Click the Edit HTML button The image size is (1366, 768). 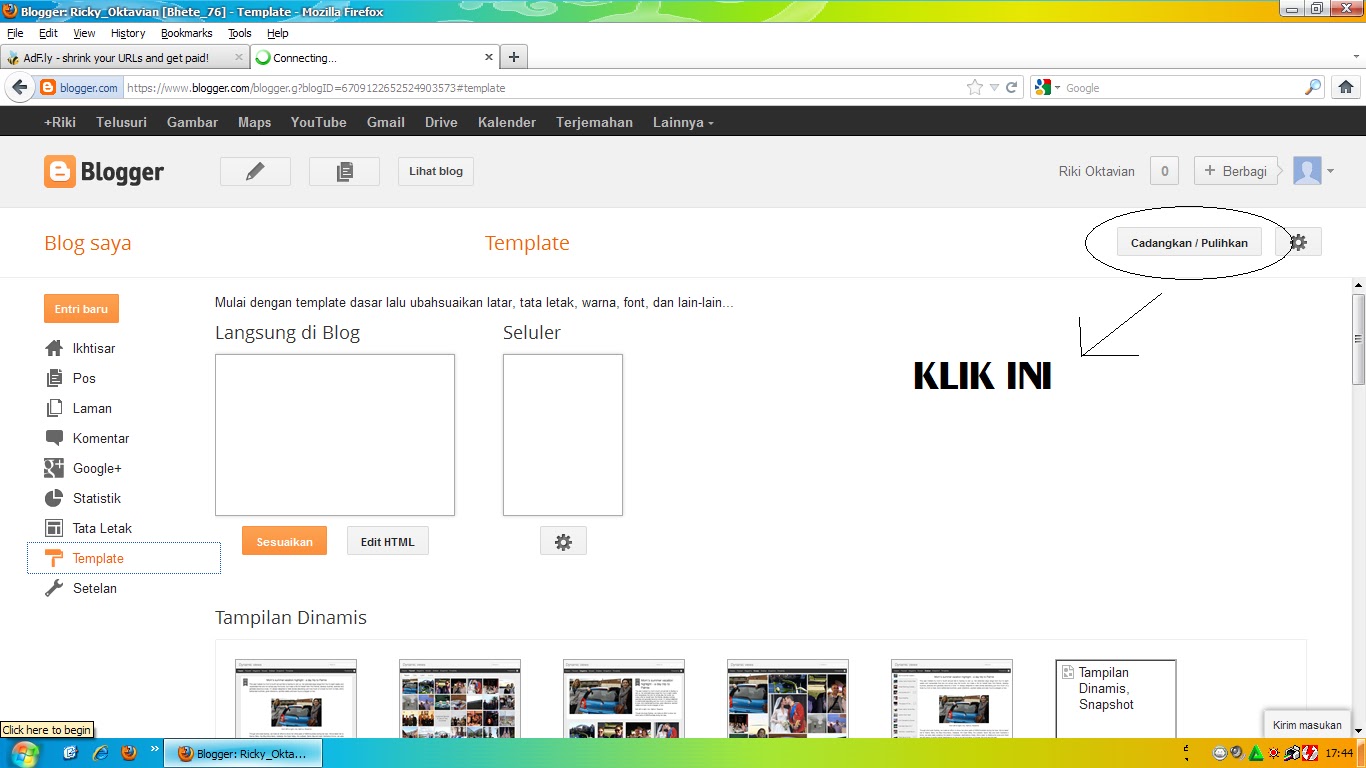(x=388, y=541)
